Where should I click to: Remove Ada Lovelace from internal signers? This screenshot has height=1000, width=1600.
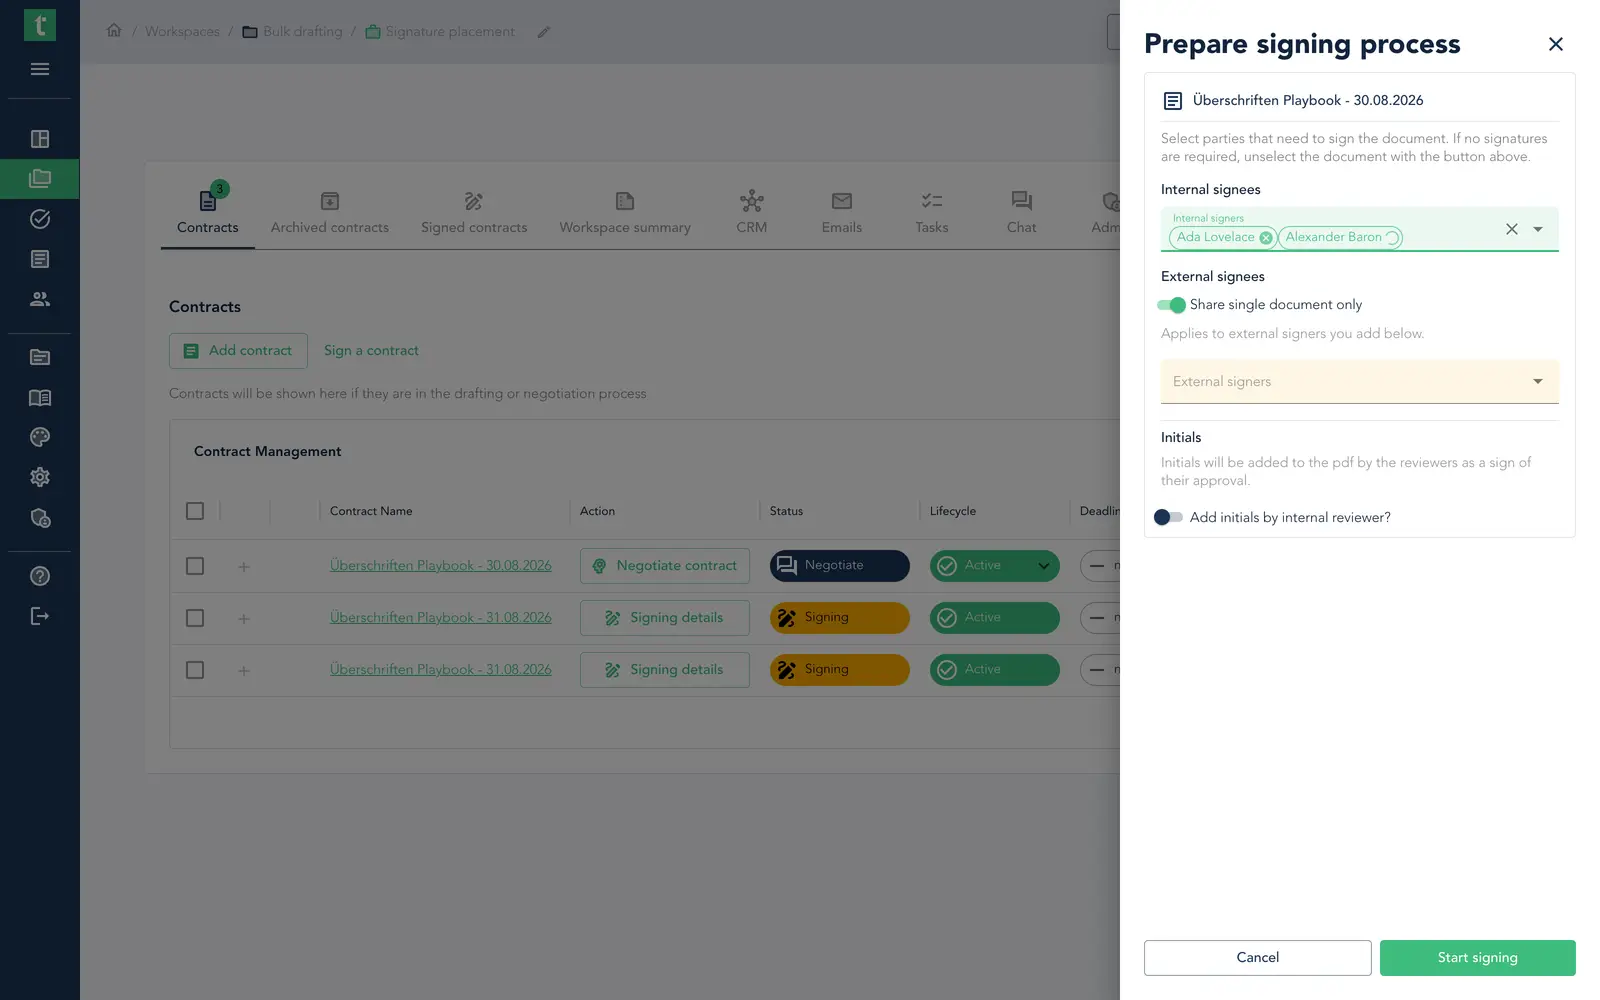click(1266, 238)
